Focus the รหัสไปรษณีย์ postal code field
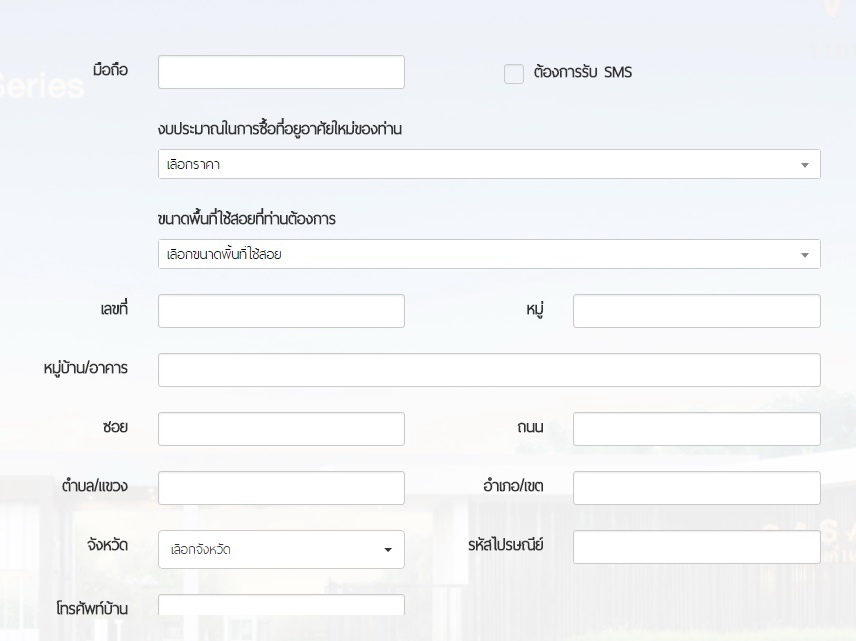This screenshot has height=641, width=856. (696, 547)
